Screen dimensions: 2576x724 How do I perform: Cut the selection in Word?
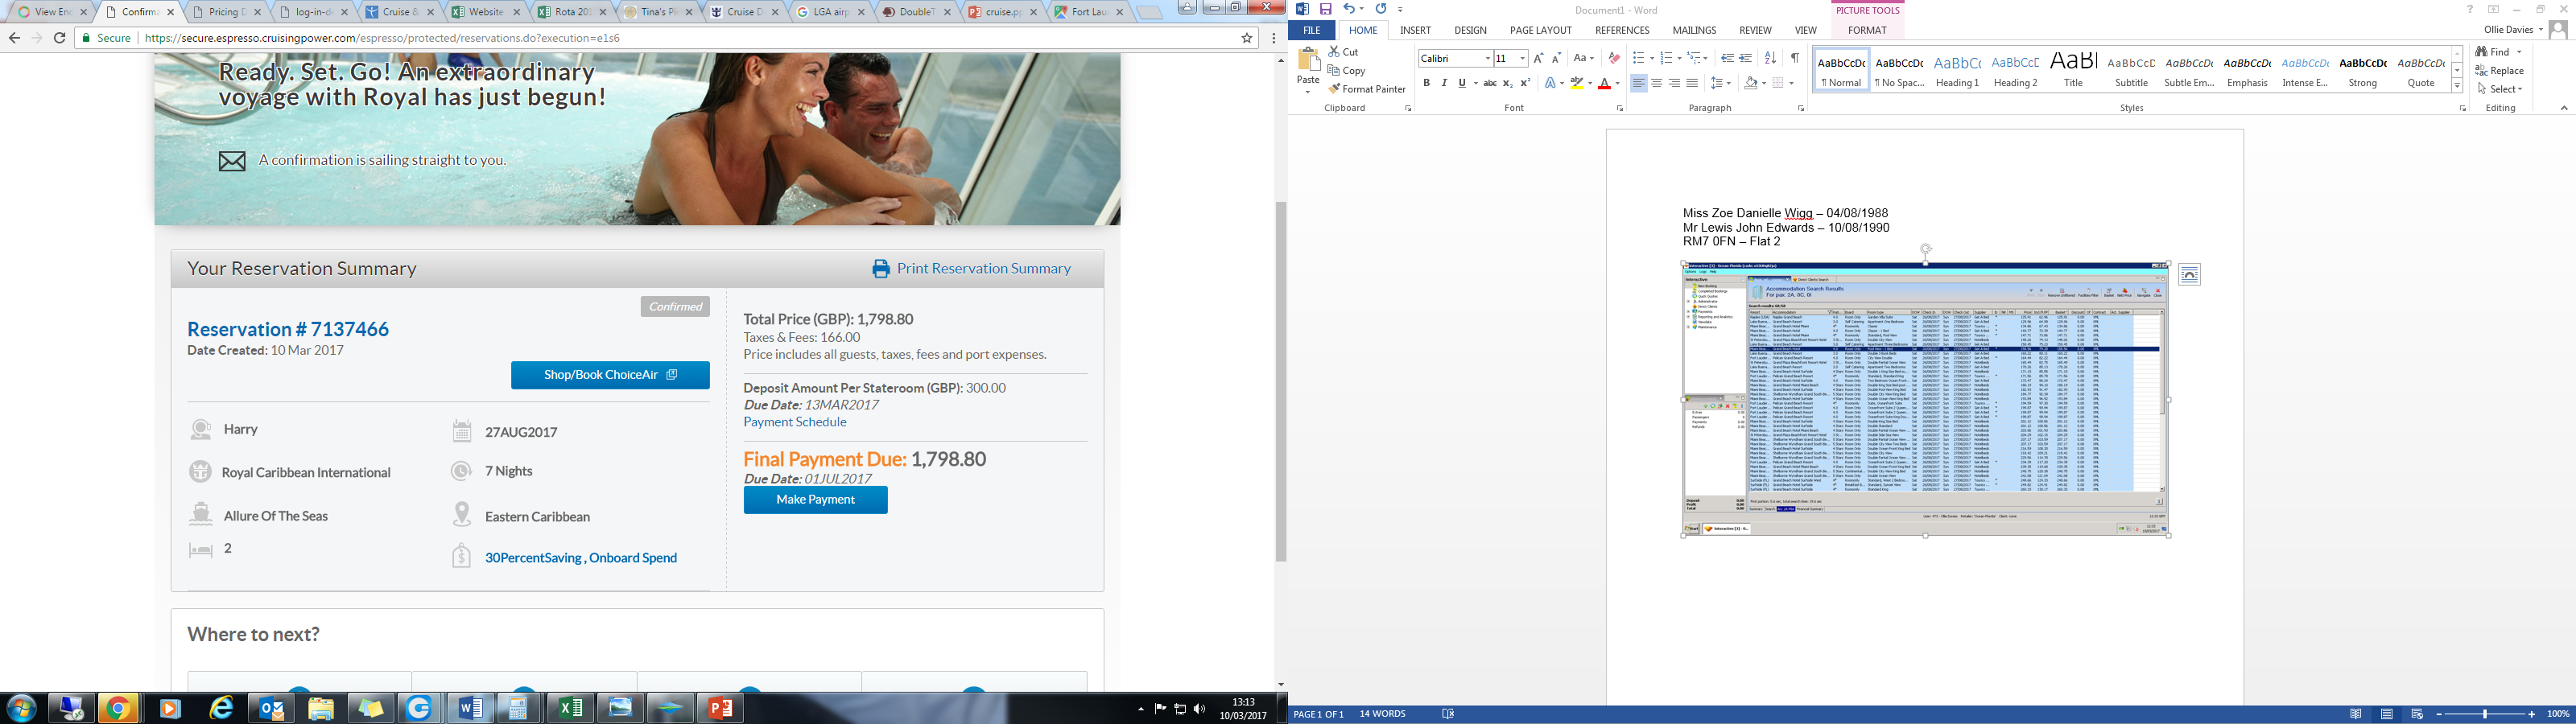click(1344, 52)
